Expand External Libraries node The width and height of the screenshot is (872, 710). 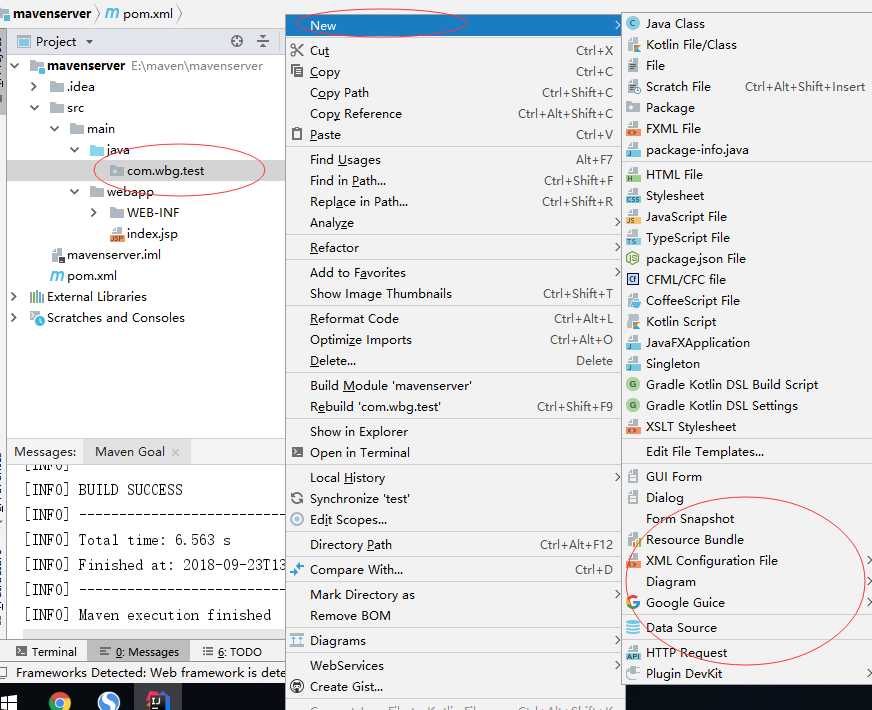point(14,297)
